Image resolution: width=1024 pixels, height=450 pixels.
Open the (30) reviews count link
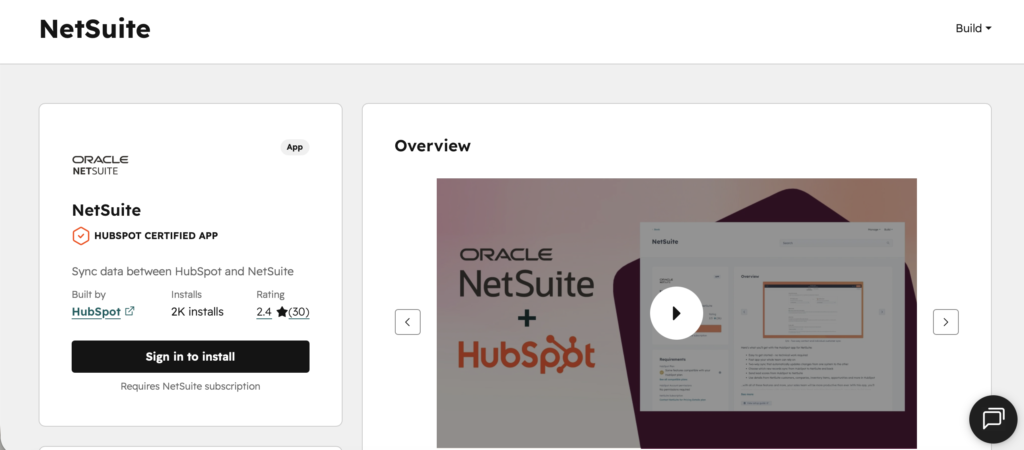[299, 312]
